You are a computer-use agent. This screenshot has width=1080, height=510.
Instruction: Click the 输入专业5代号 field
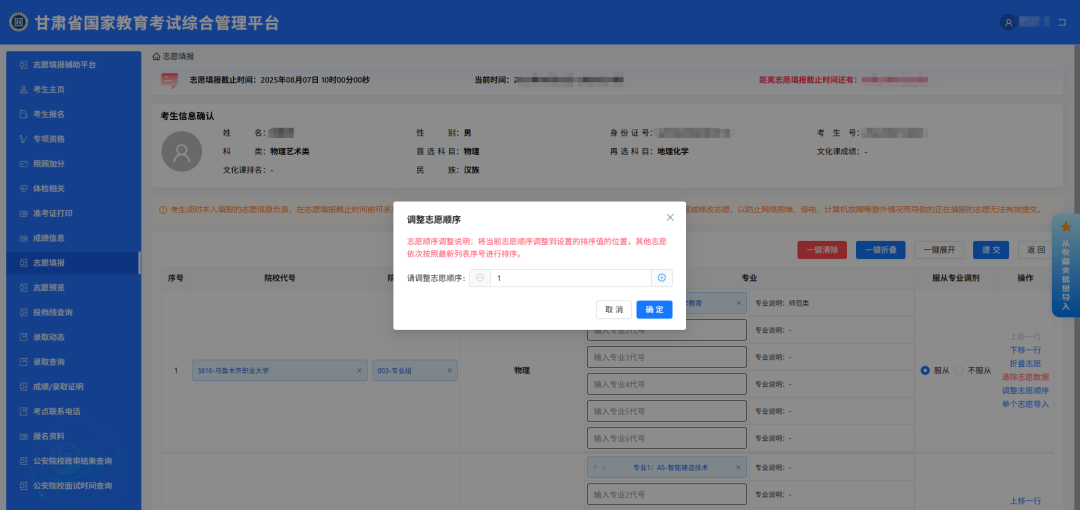pos(667,411)
